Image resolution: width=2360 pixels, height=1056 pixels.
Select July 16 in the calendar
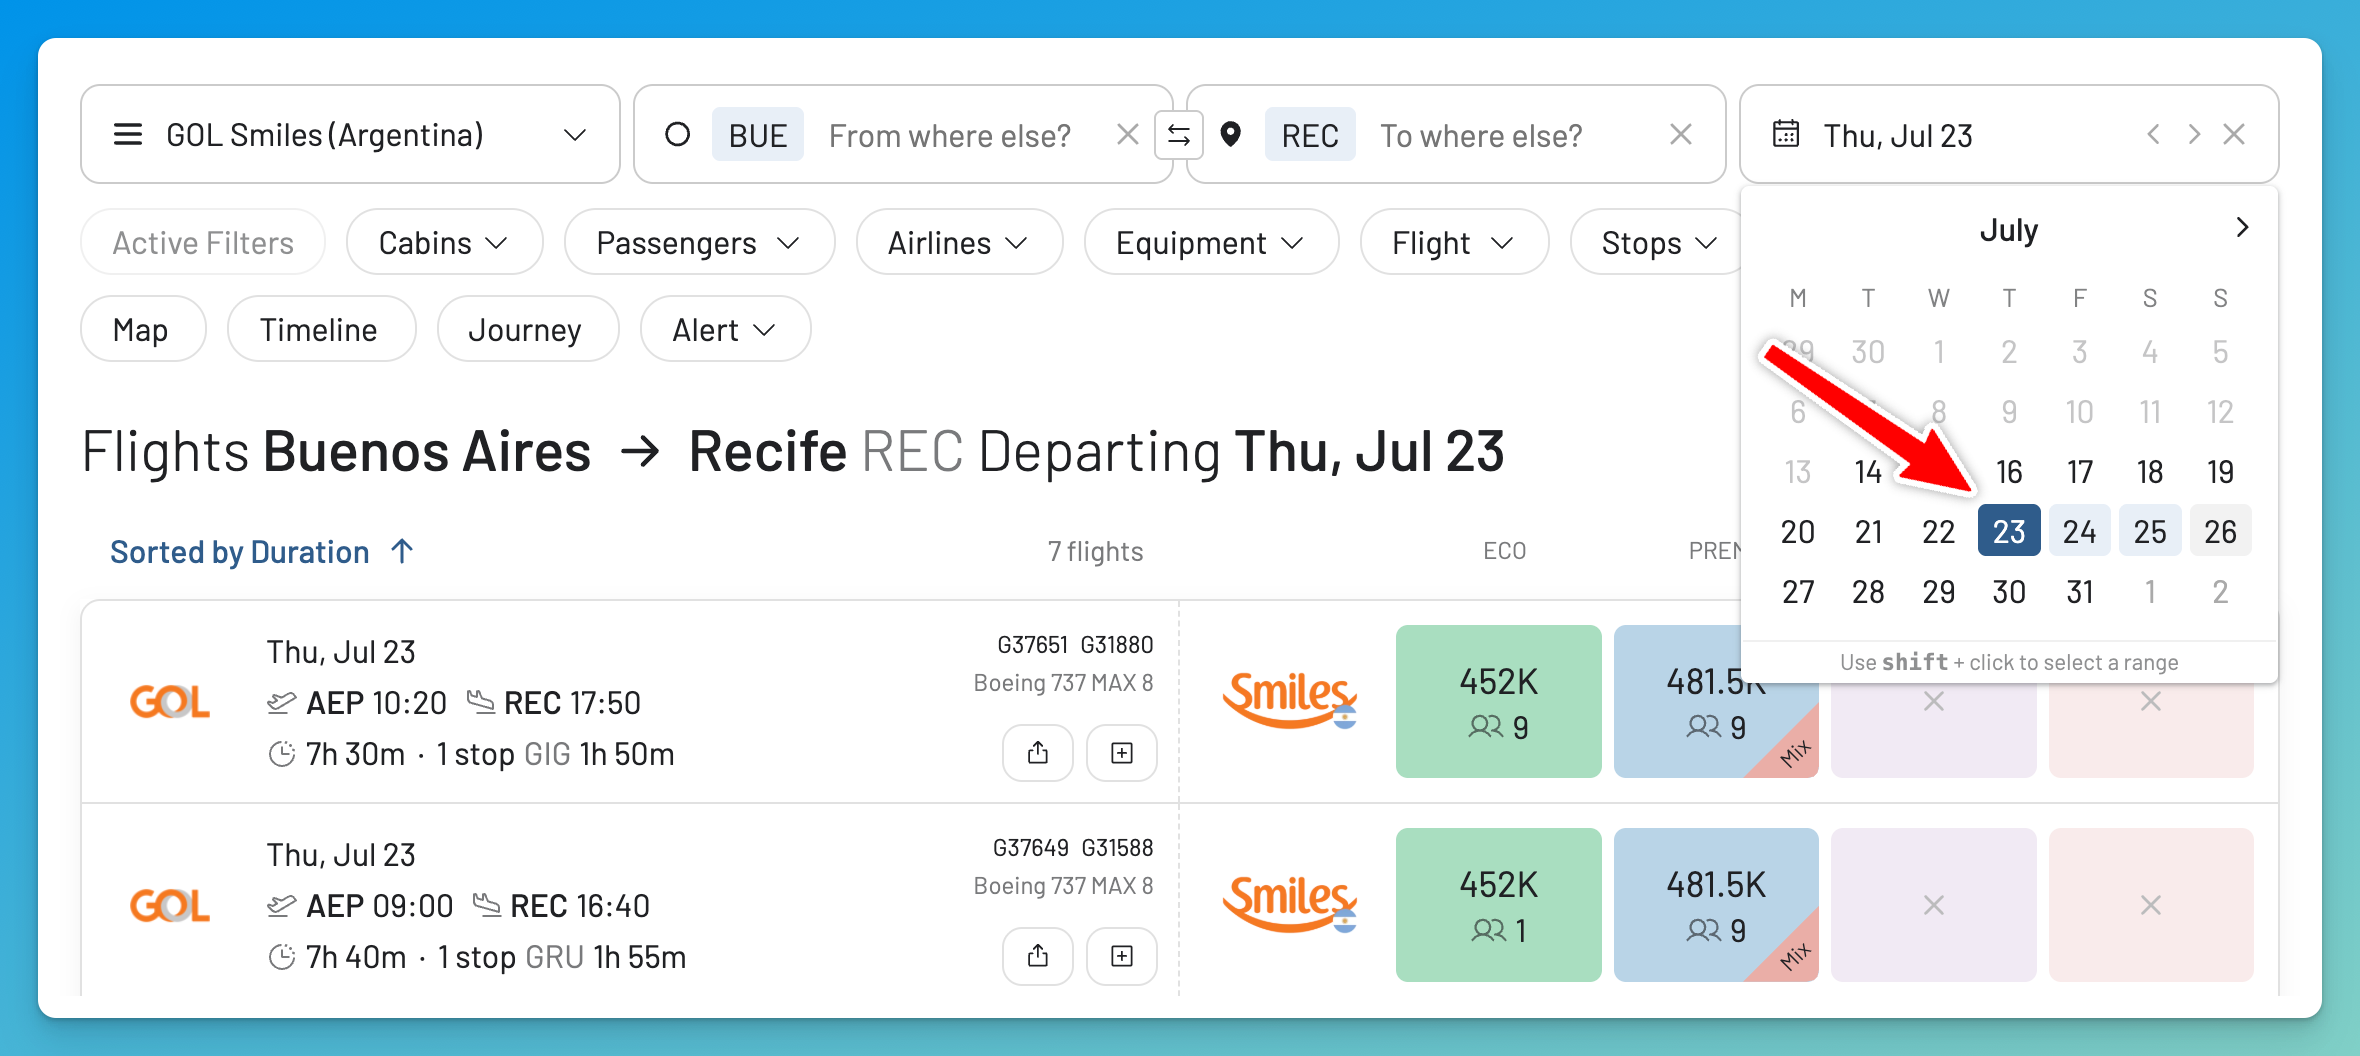(x=2009, y=472)
